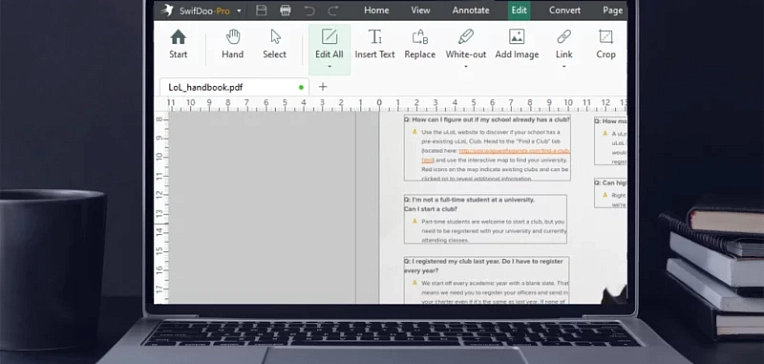Expand the White-out dropdown arrow

[x=466, y=66]
